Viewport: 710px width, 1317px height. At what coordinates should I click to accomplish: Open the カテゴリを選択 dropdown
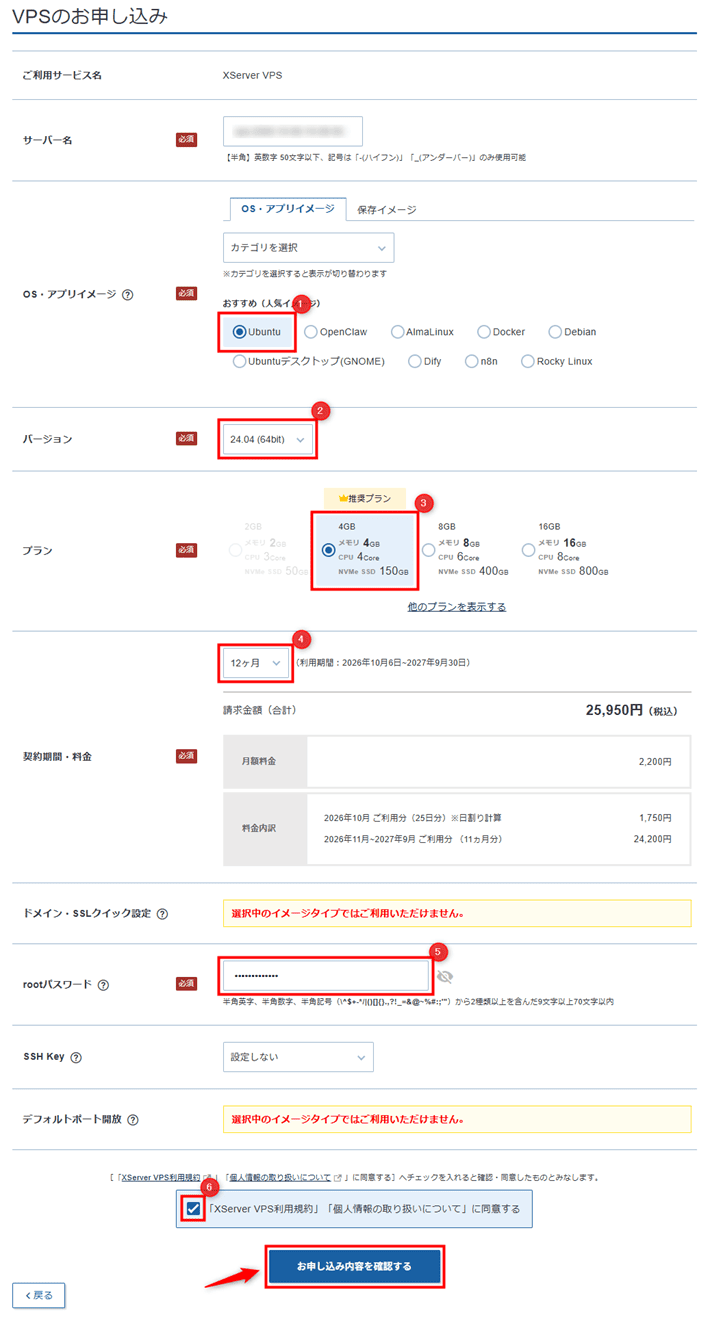click(x=309, y=247)
